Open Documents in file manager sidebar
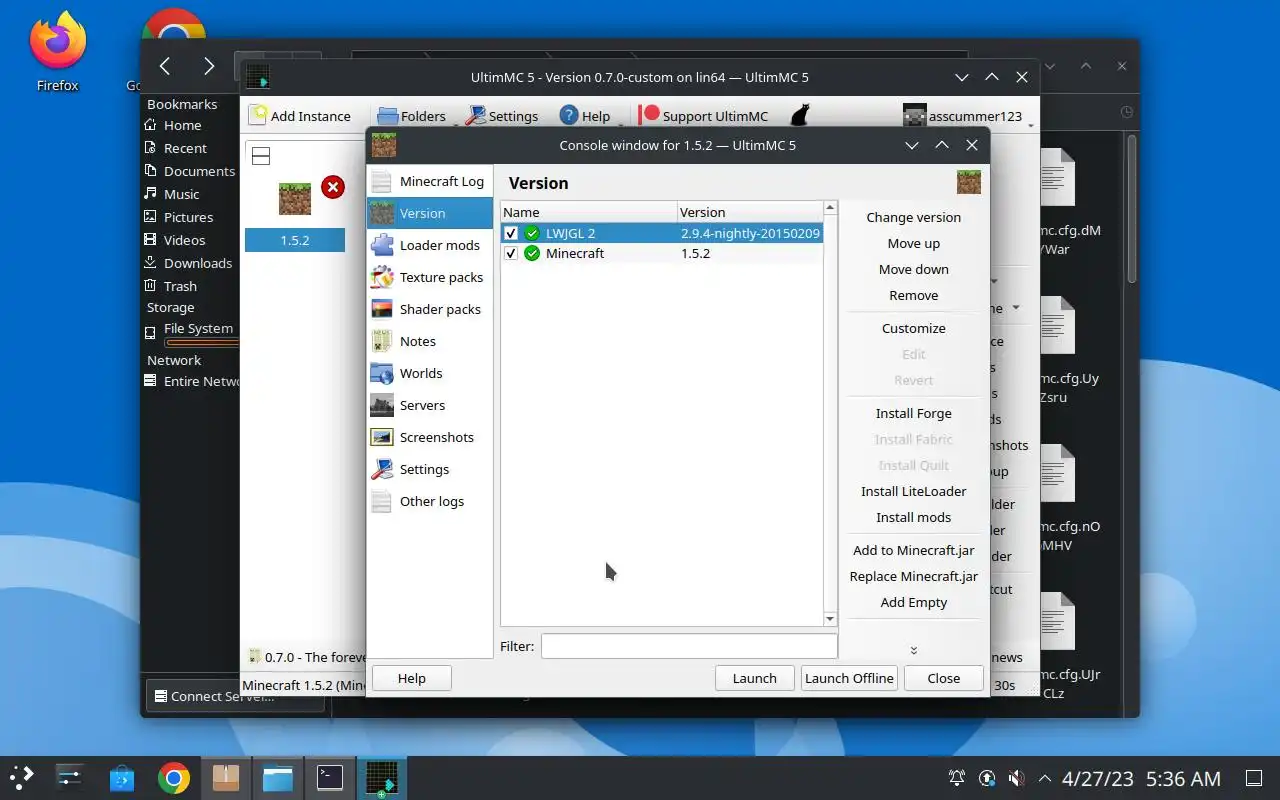1280x800 pixels. pos(189,171)
